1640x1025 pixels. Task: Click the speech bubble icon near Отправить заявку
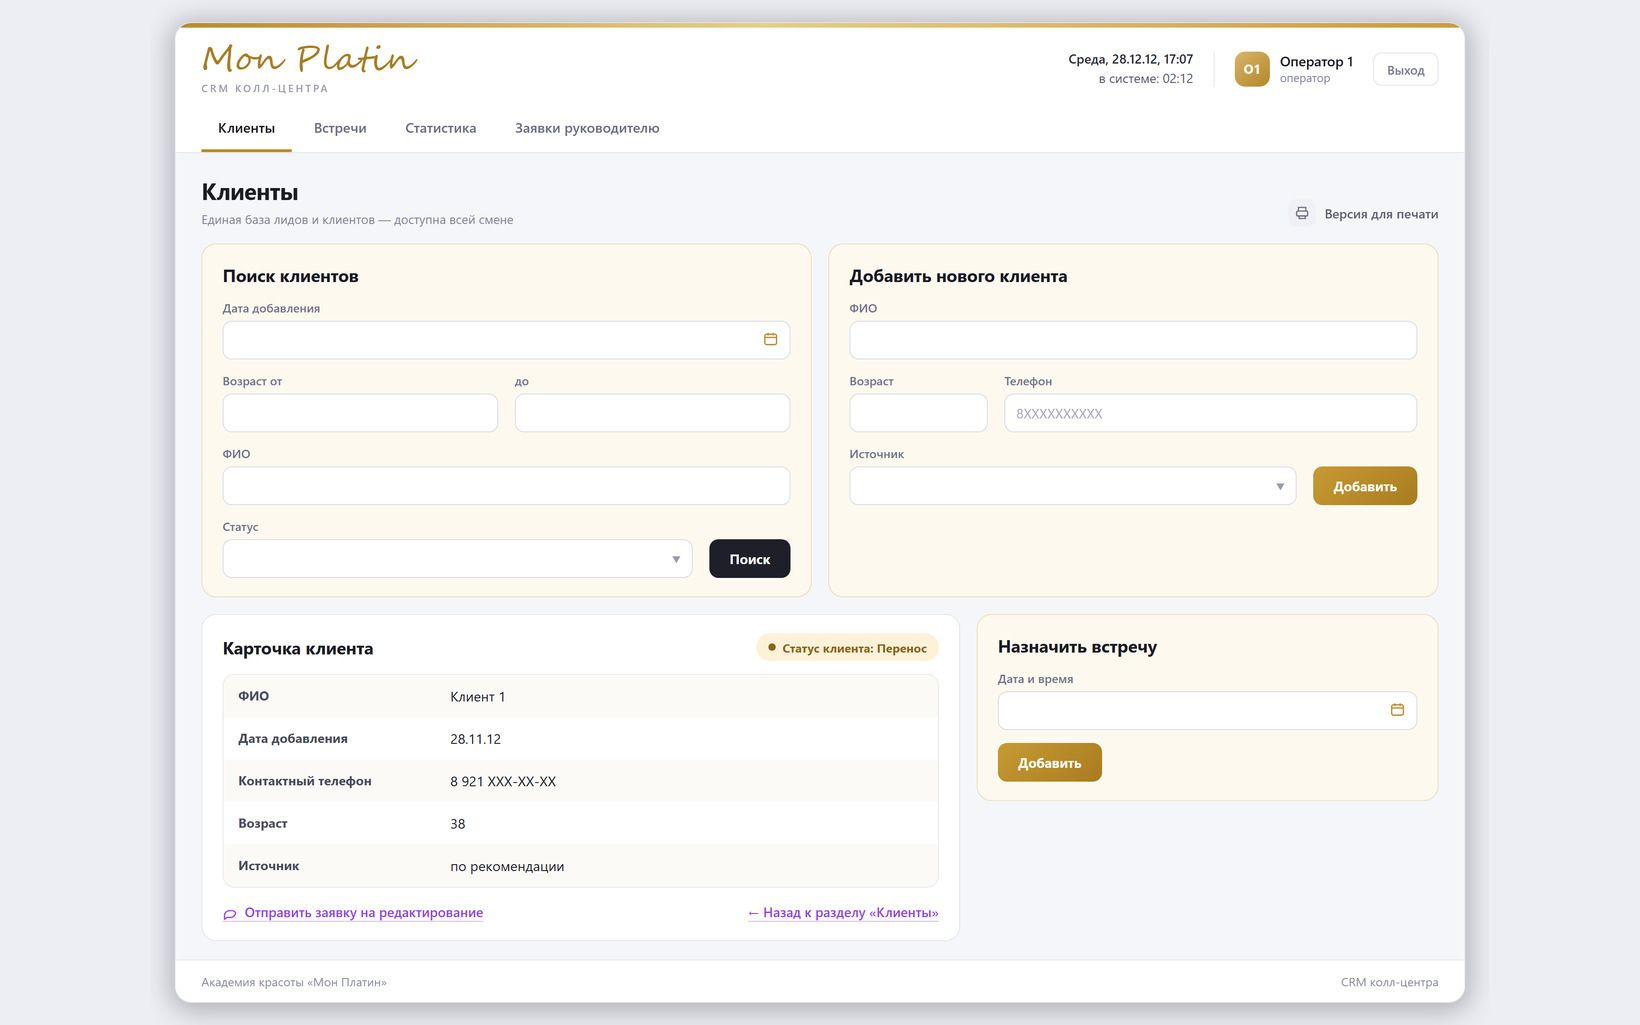tap(229, 914)
